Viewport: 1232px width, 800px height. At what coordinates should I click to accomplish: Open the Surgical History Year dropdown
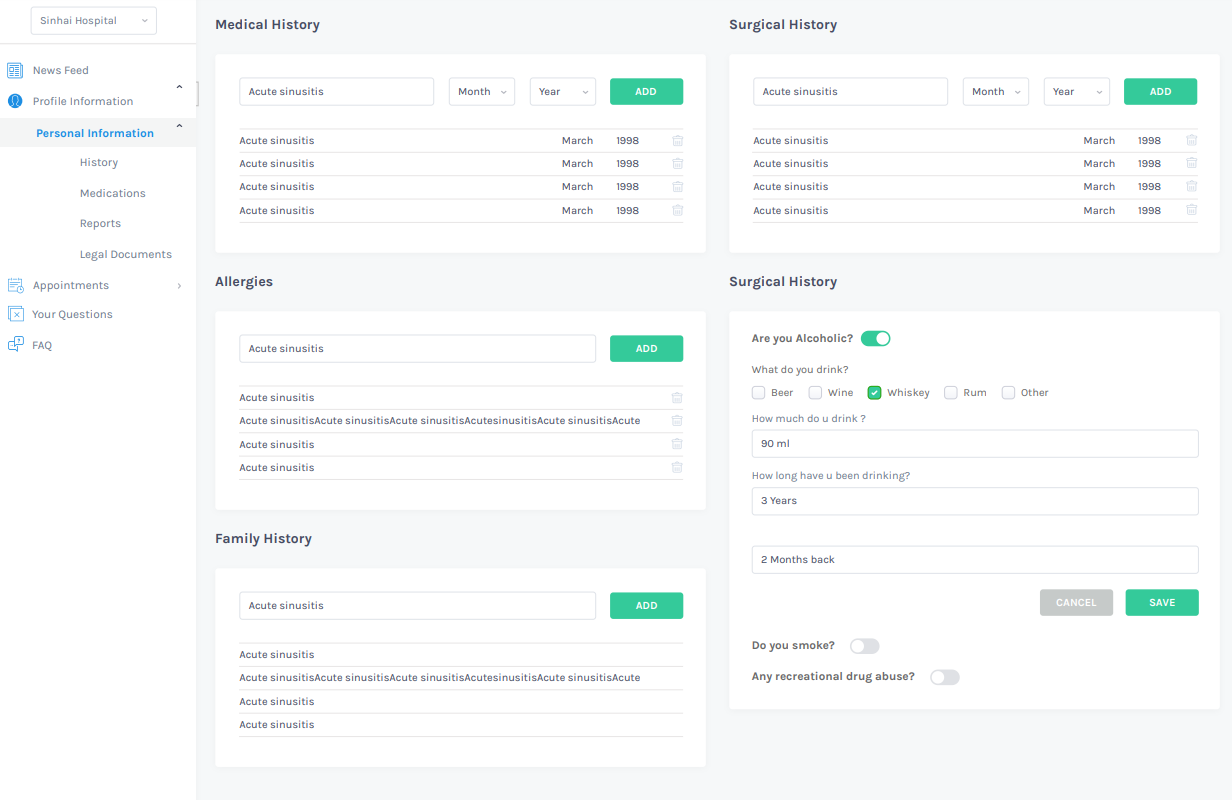pyautogui.click(x=1076, y=92)
